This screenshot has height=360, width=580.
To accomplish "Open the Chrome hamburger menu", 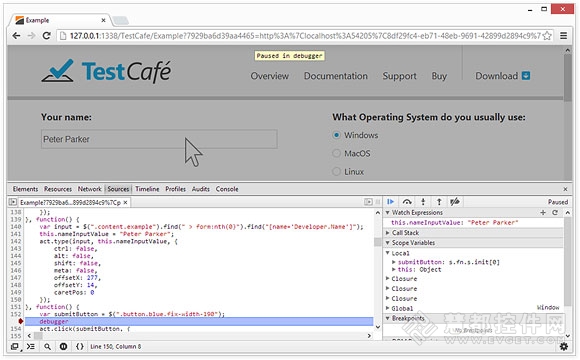I will coord(563,36).
